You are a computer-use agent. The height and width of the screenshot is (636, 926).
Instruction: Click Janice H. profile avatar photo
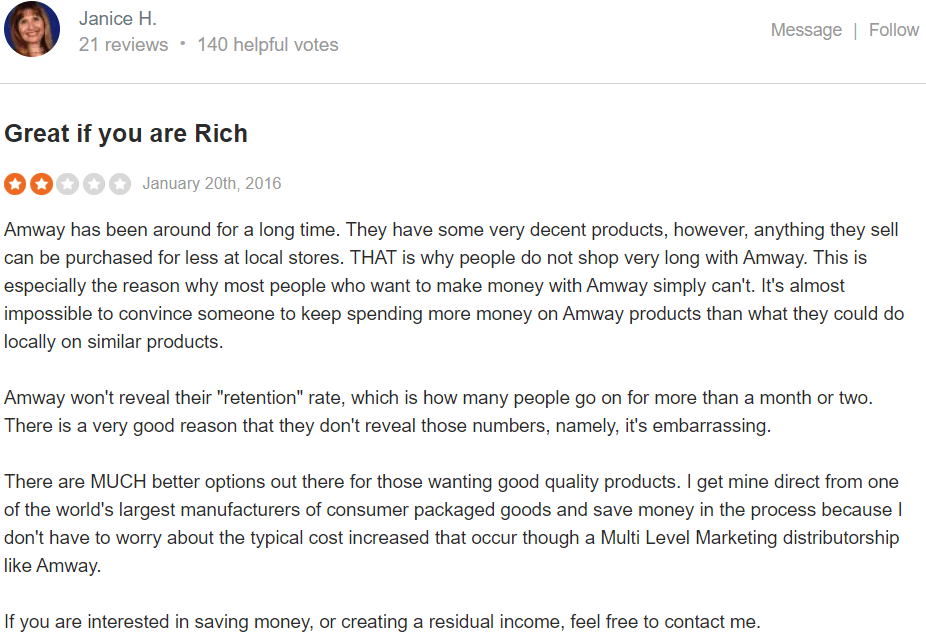(32, 30)
